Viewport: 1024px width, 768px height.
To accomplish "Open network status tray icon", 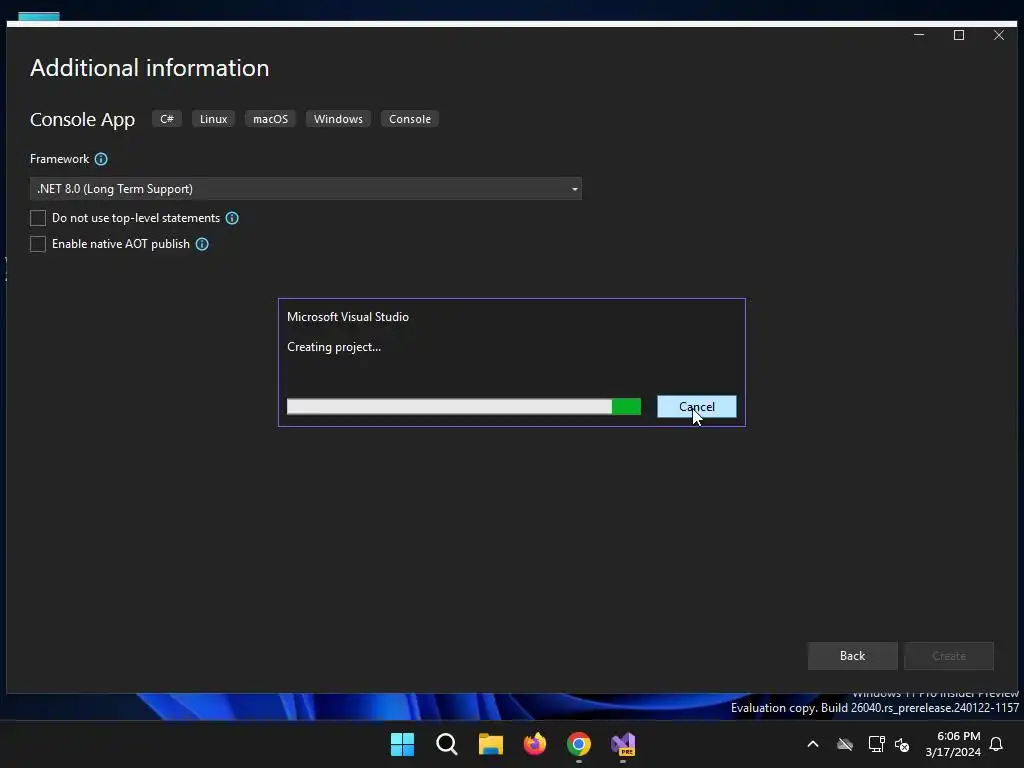I will [876, 744].
